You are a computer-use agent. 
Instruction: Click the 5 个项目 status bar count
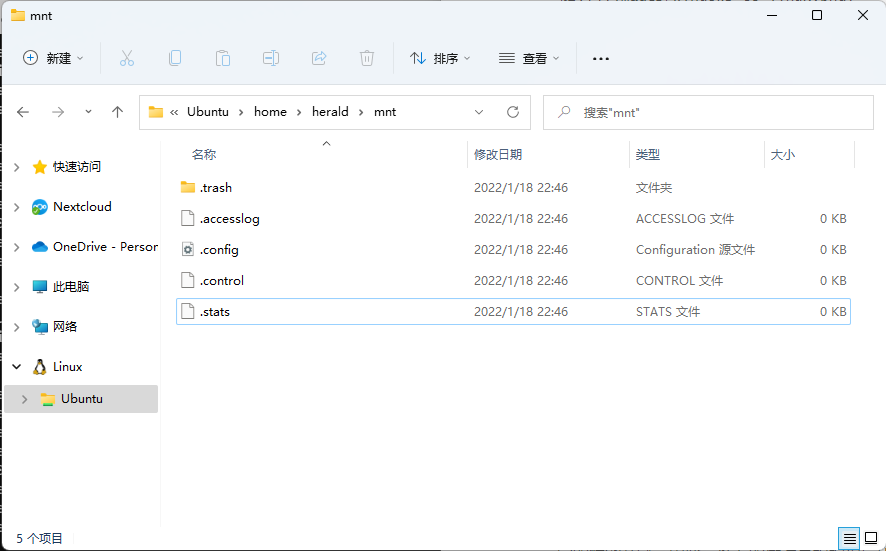[x=39, y=539]
